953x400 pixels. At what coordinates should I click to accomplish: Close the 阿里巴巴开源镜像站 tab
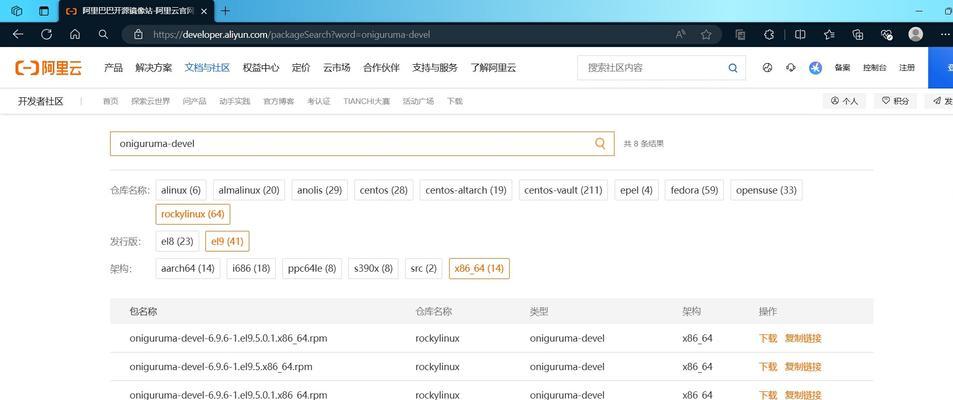coord(202,11)
